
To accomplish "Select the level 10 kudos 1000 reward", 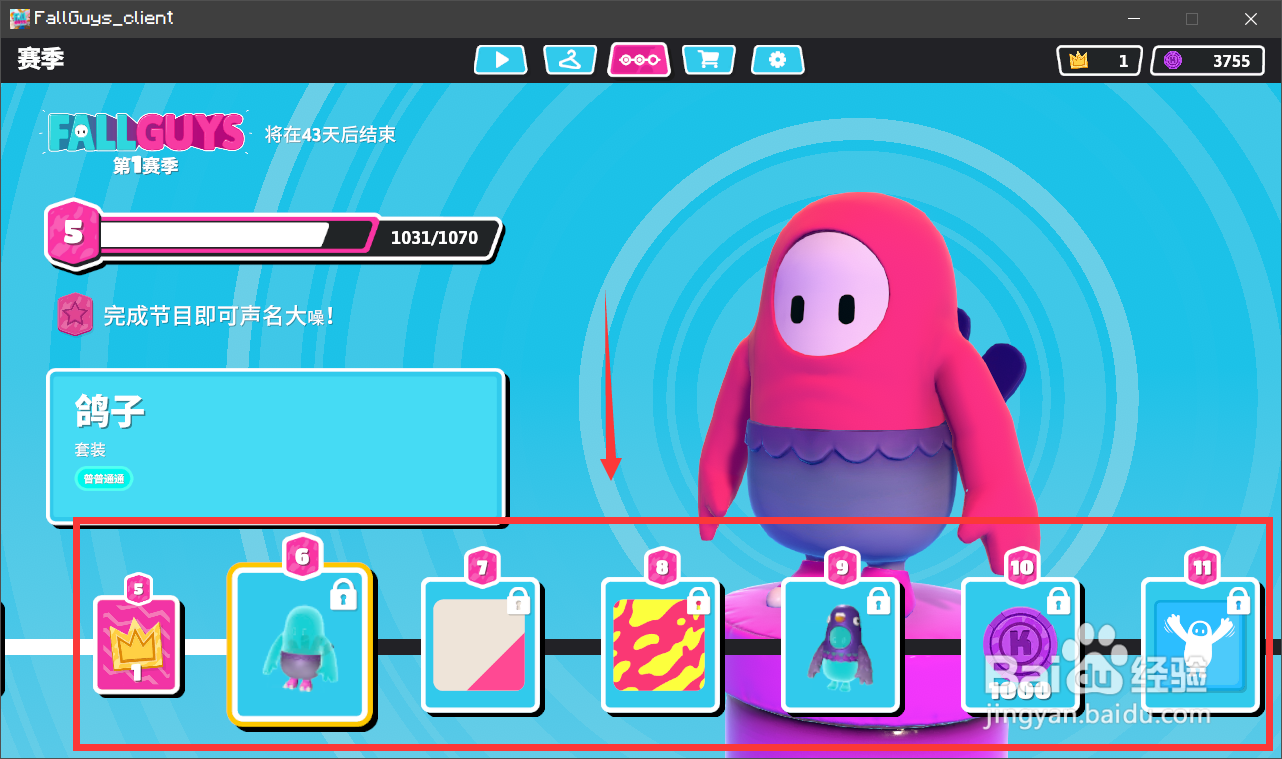I will pos(1020,645).
